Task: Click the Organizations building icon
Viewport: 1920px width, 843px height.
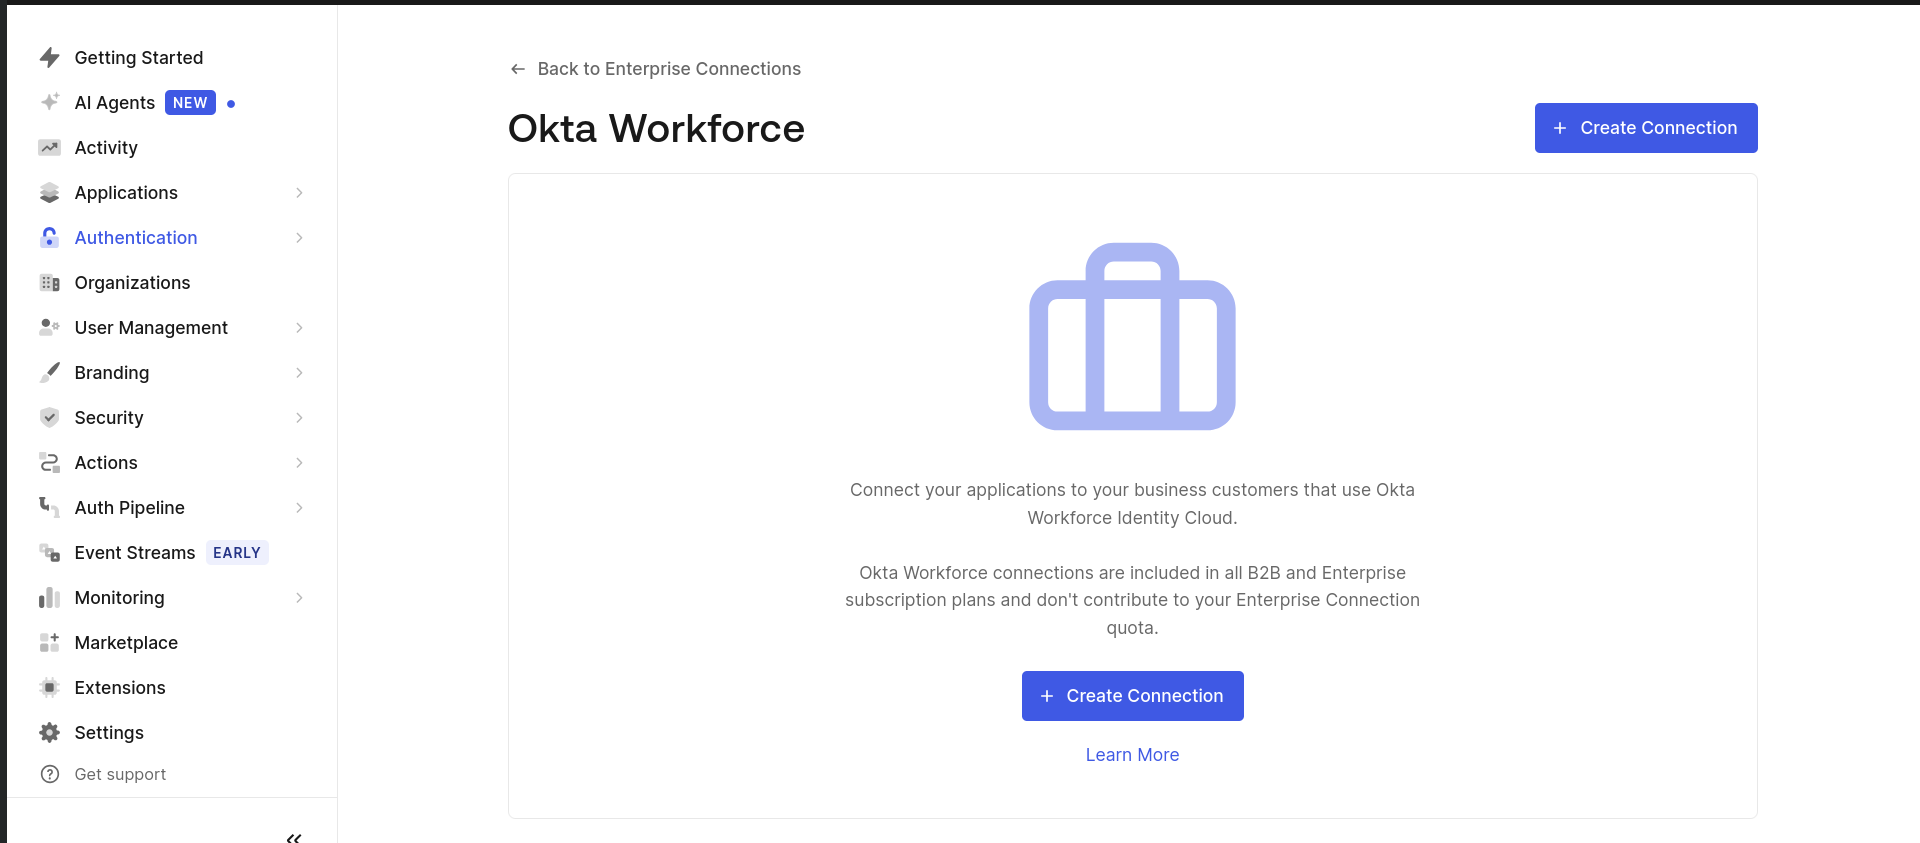Action: click(x=49, y=283)
